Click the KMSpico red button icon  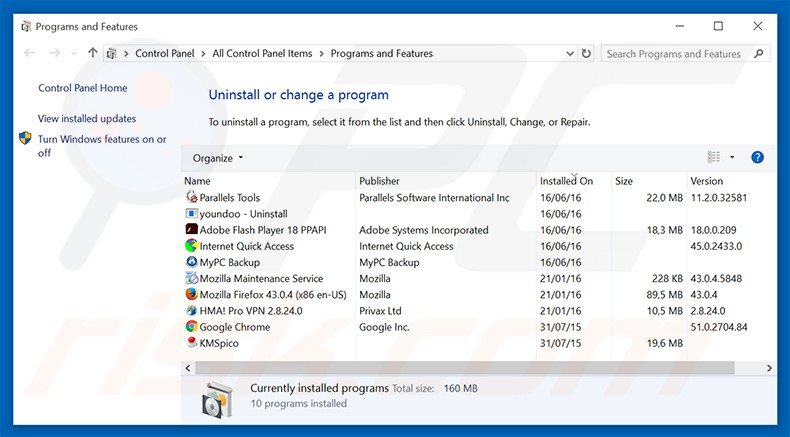(x=191, y=342)
